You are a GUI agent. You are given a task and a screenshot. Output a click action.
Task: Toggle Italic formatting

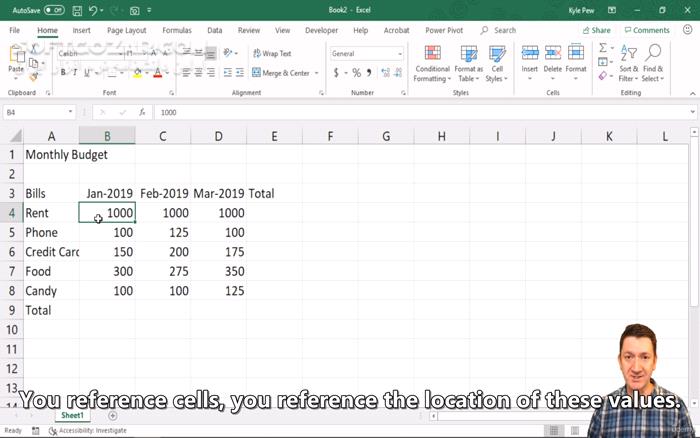[75, 72]
